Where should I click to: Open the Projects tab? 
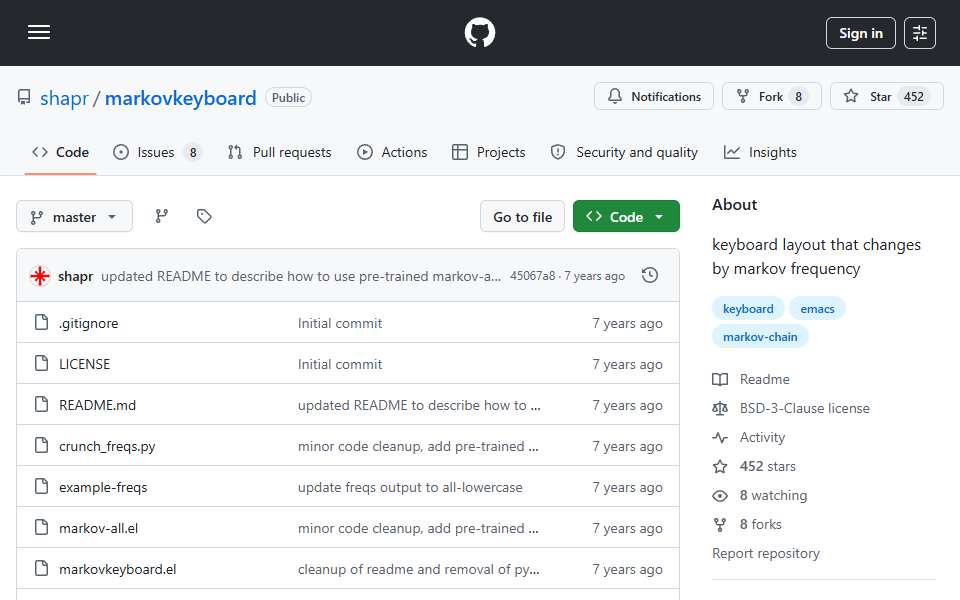[489, 152]
